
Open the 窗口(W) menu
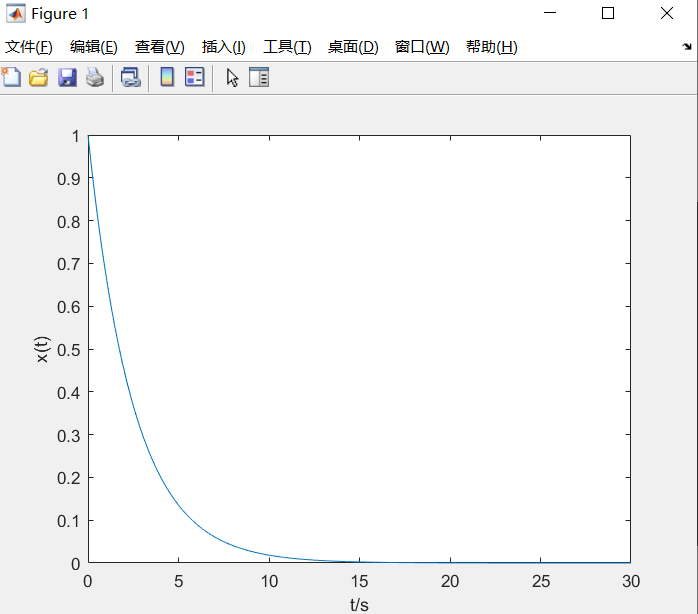tap(422, 47)
